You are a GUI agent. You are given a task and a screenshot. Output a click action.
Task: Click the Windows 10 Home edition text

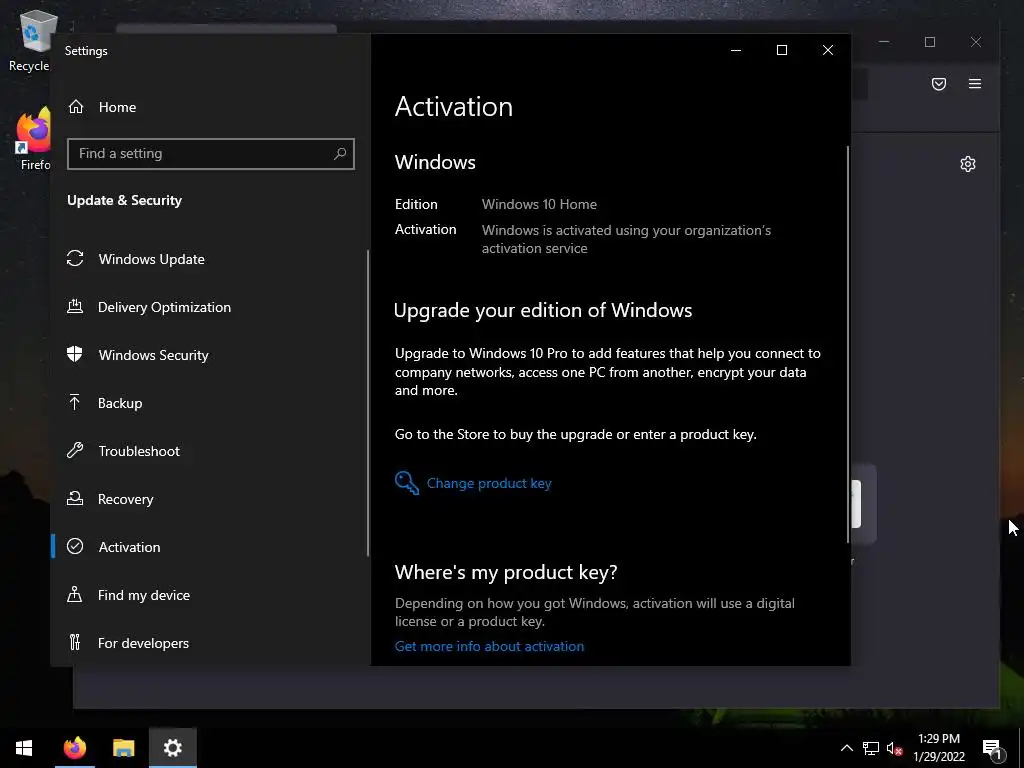539,204
